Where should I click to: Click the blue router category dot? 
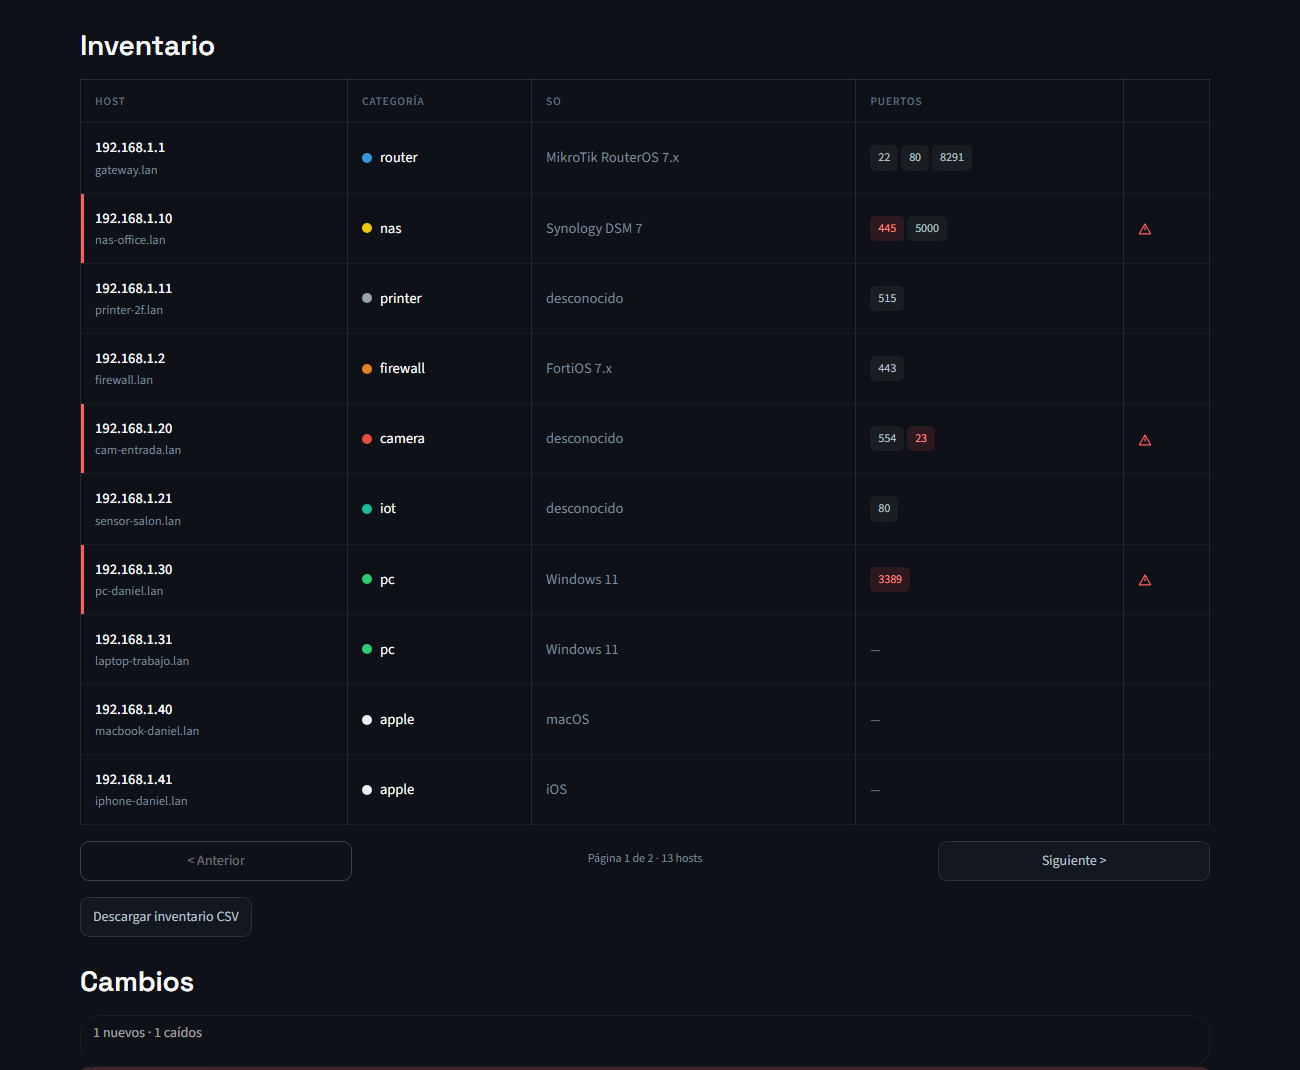point(367,158)
